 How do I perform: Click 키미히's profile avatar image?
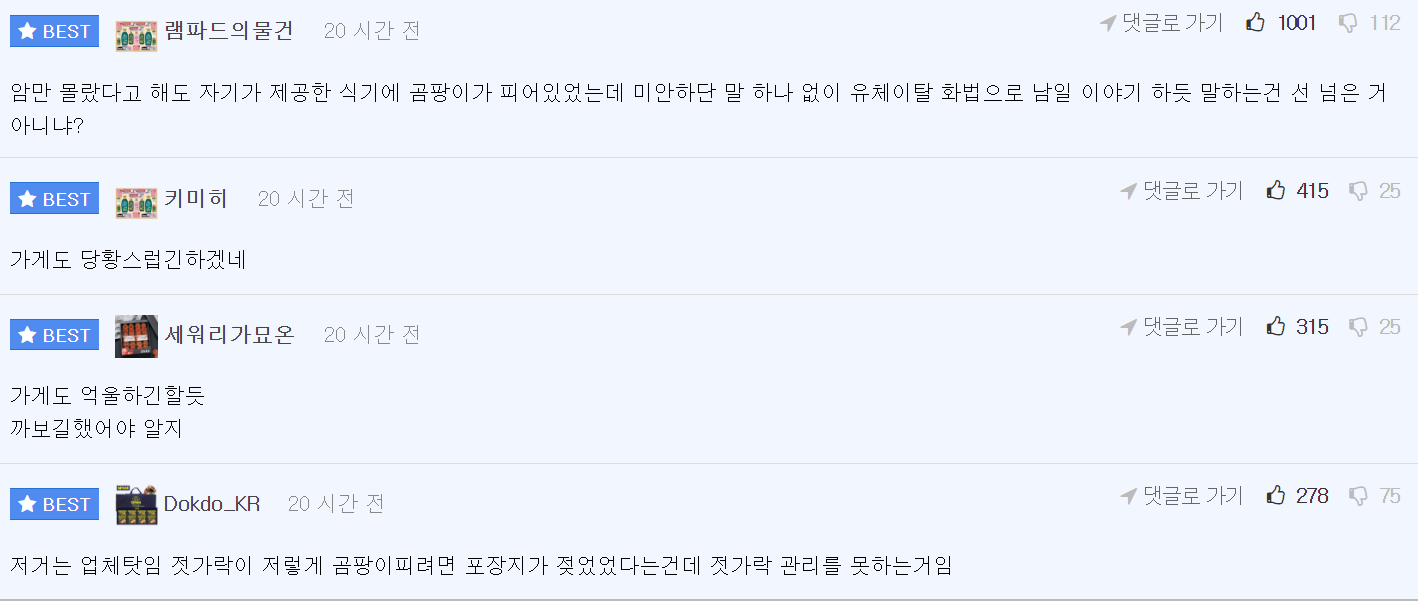(x=136, y=199)
